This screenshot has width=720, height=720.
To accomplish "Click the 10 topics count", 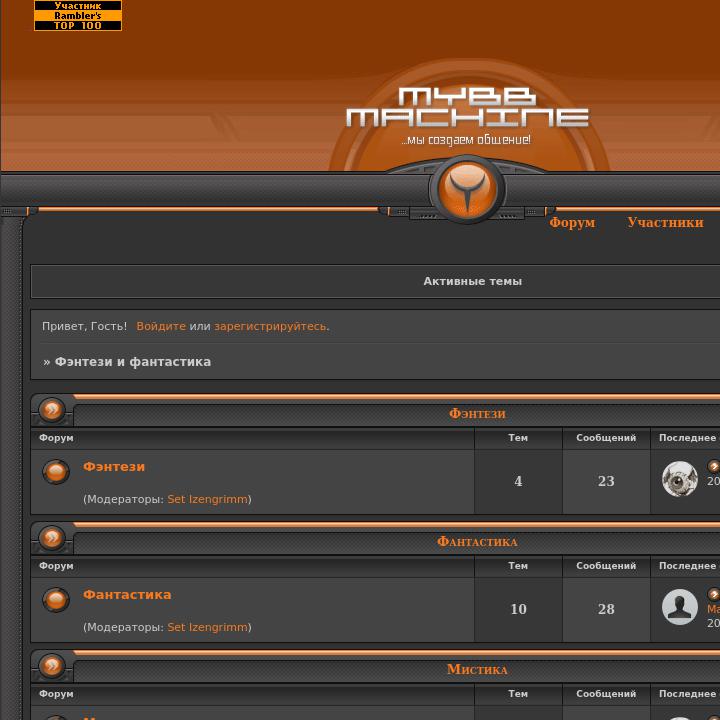I will coord(518,609).
